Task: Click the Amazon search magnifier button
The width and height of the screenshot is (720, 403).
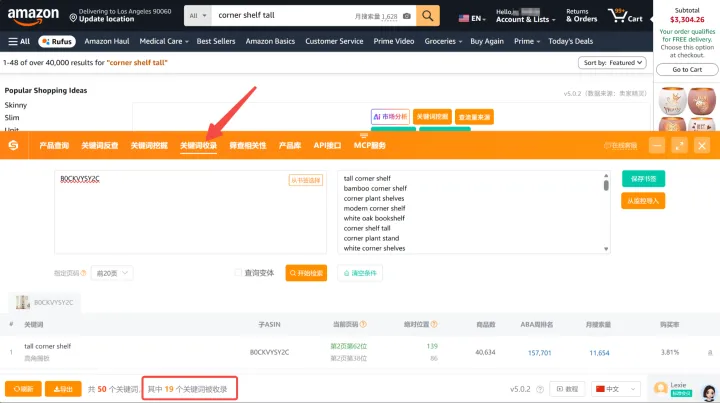Action: (428, 16)
